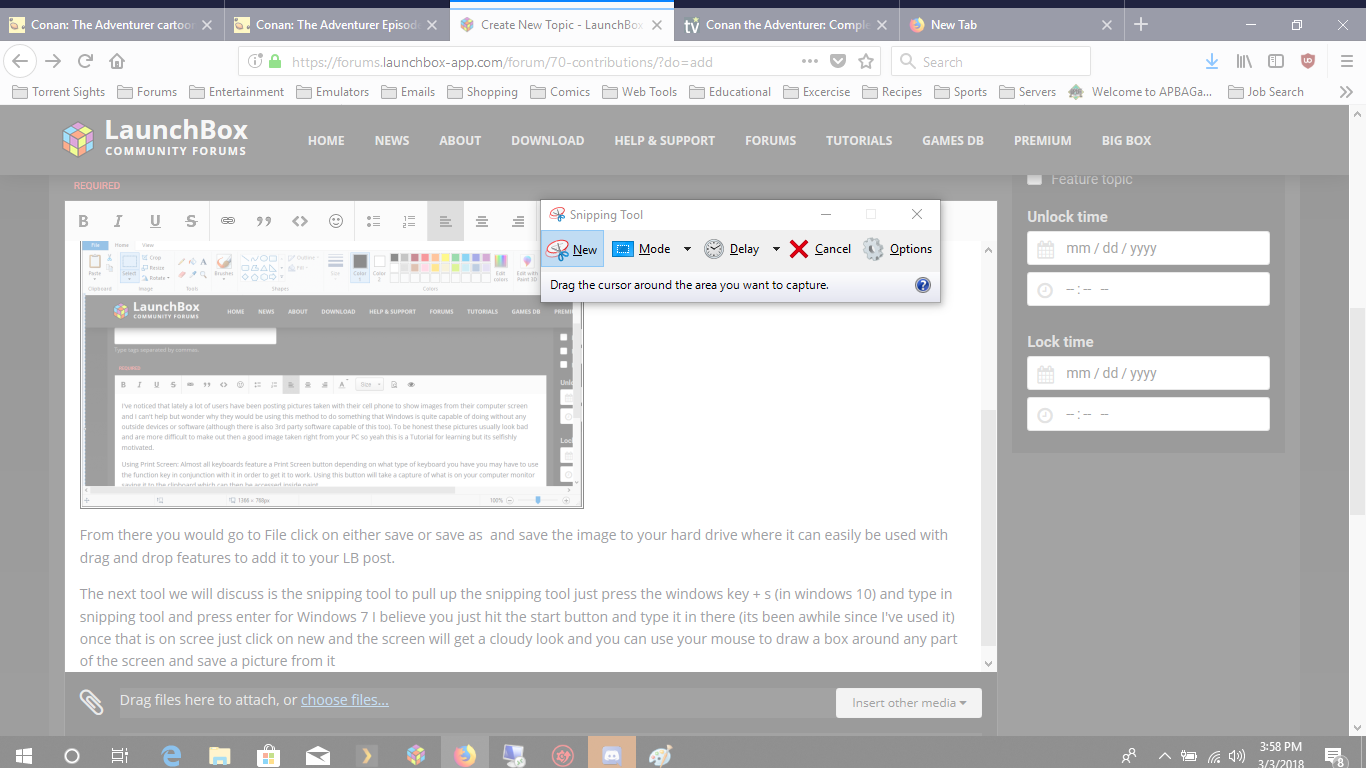Open the TUTORIALS nav item

pyautogui.click(x=858, y=141)
